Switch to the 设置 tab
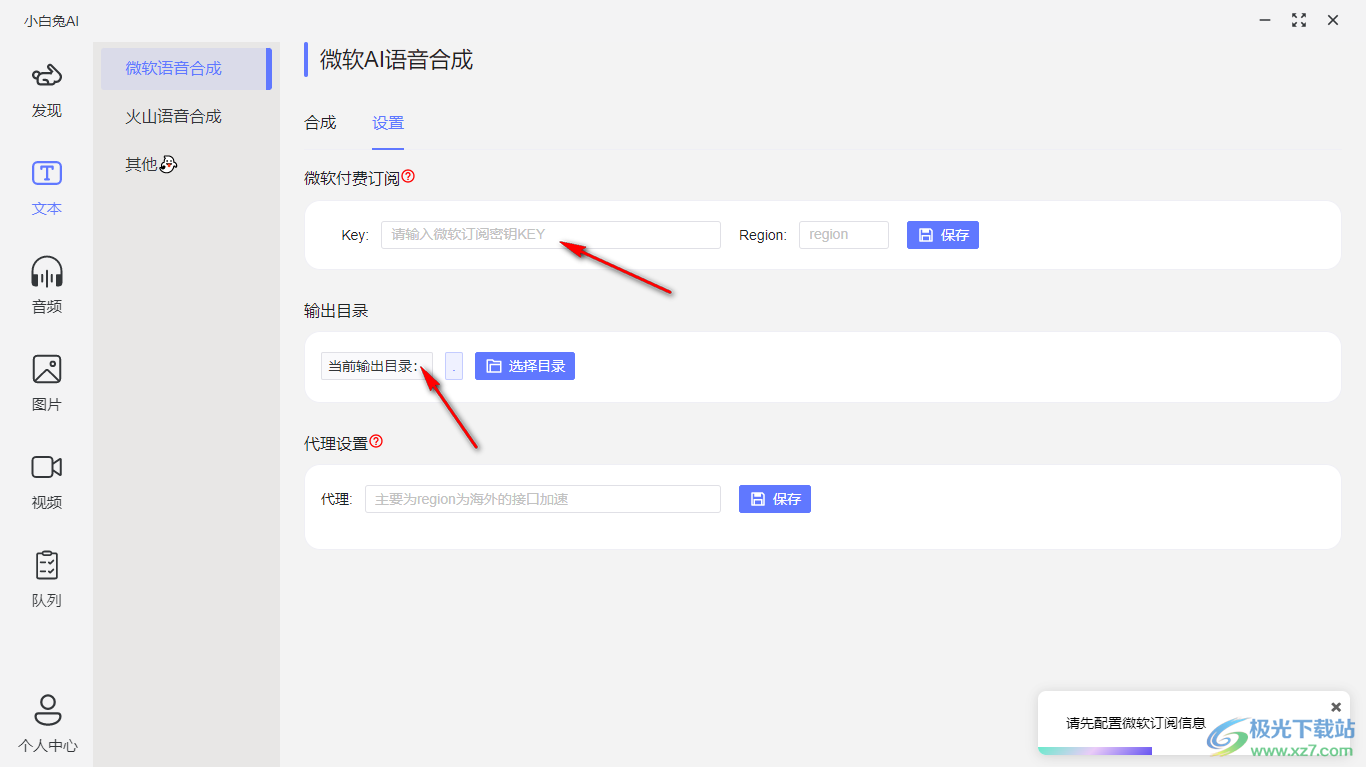1366x767 pixels. (388, 123)
